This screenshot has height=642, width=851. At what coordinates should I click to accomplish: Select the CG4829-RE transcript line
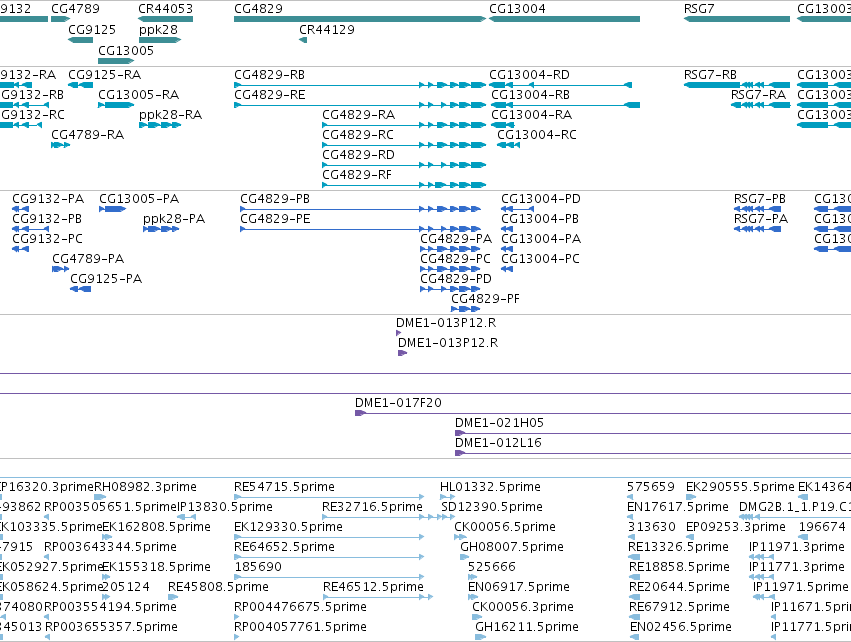[360, 105]
